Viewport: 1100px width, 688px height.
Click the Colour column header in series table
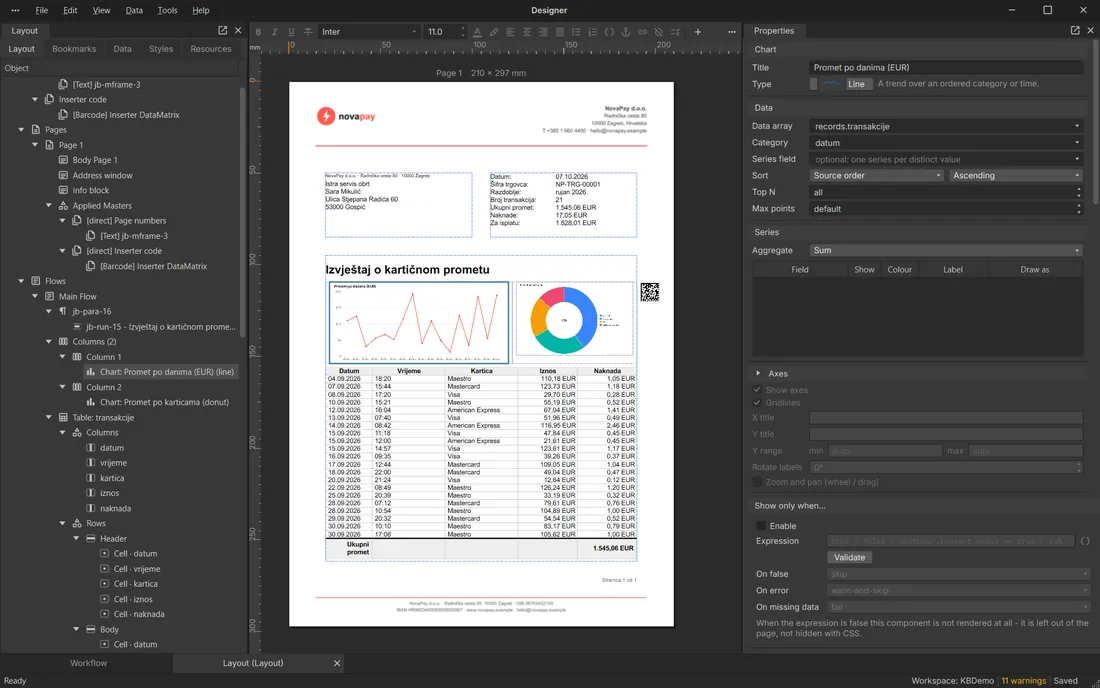click(x=899, y=269)
